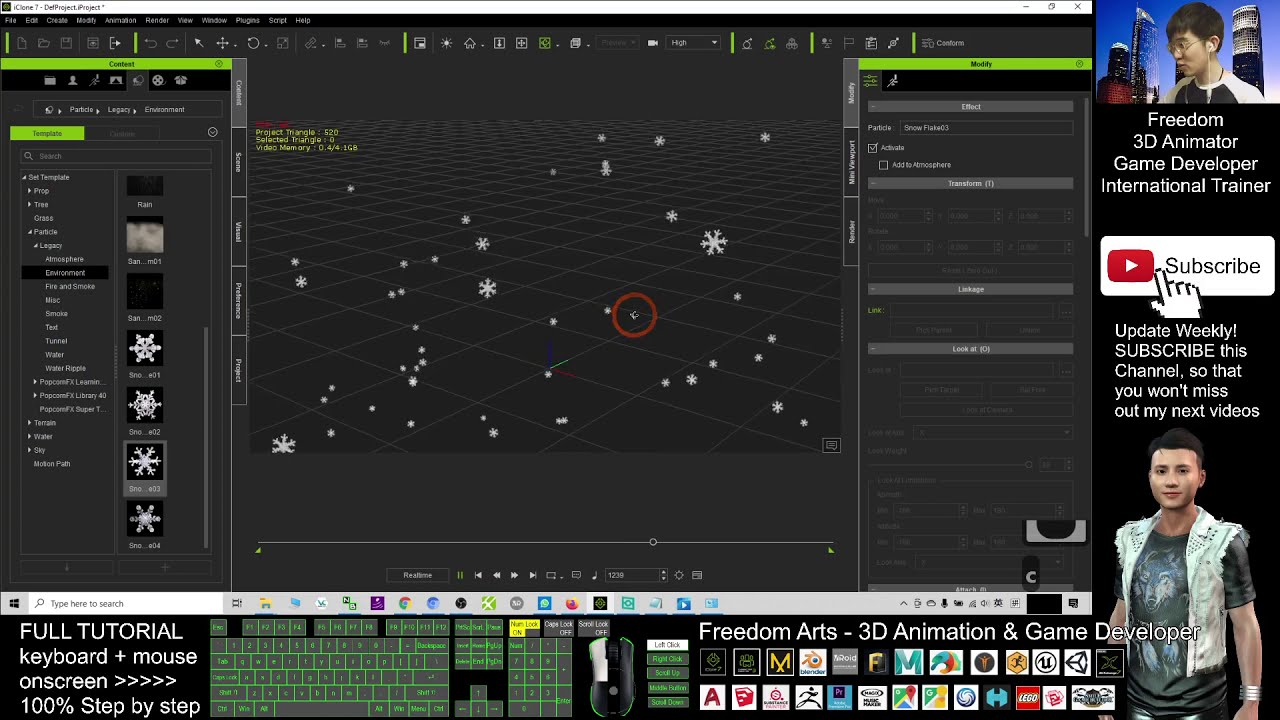This screenshot has width=1280, height=720.
Task: Select the Atmosphere category
Action: (64, 260)
